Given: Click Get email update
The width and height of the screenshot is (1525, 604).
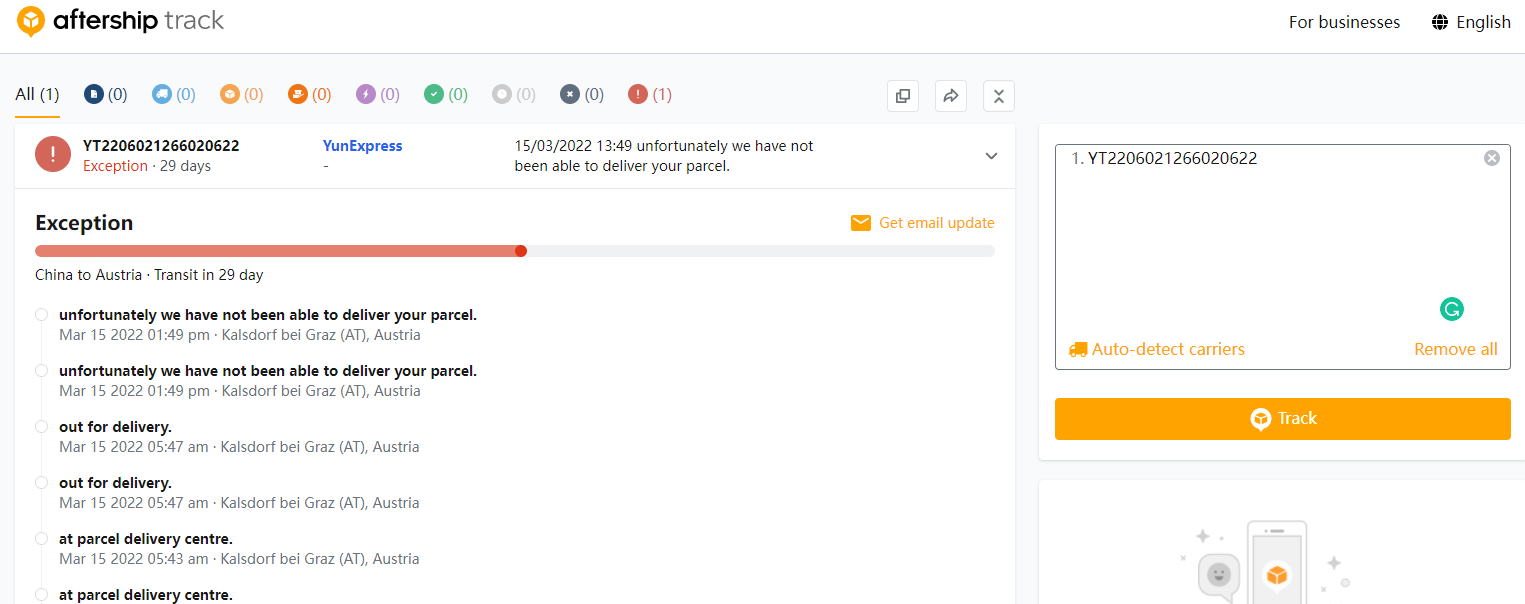Looking at the screenshot, I should pos(922,223).
